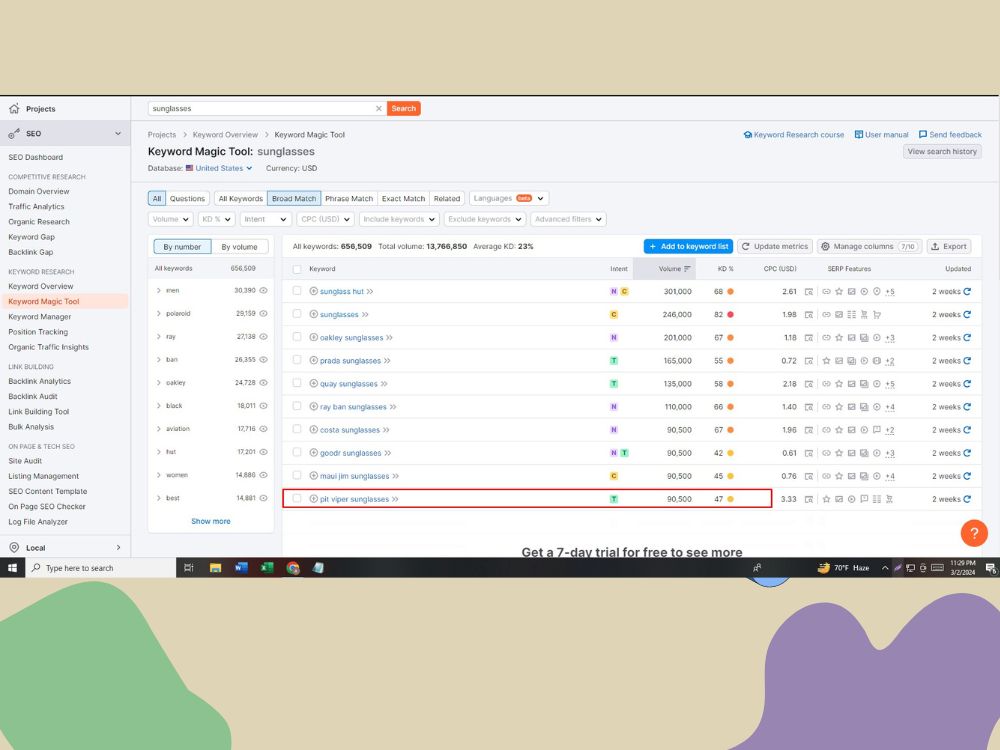Expand the ray keyword group
The width and height of the screenshot is (1000, 750).
tap(158, 336)
